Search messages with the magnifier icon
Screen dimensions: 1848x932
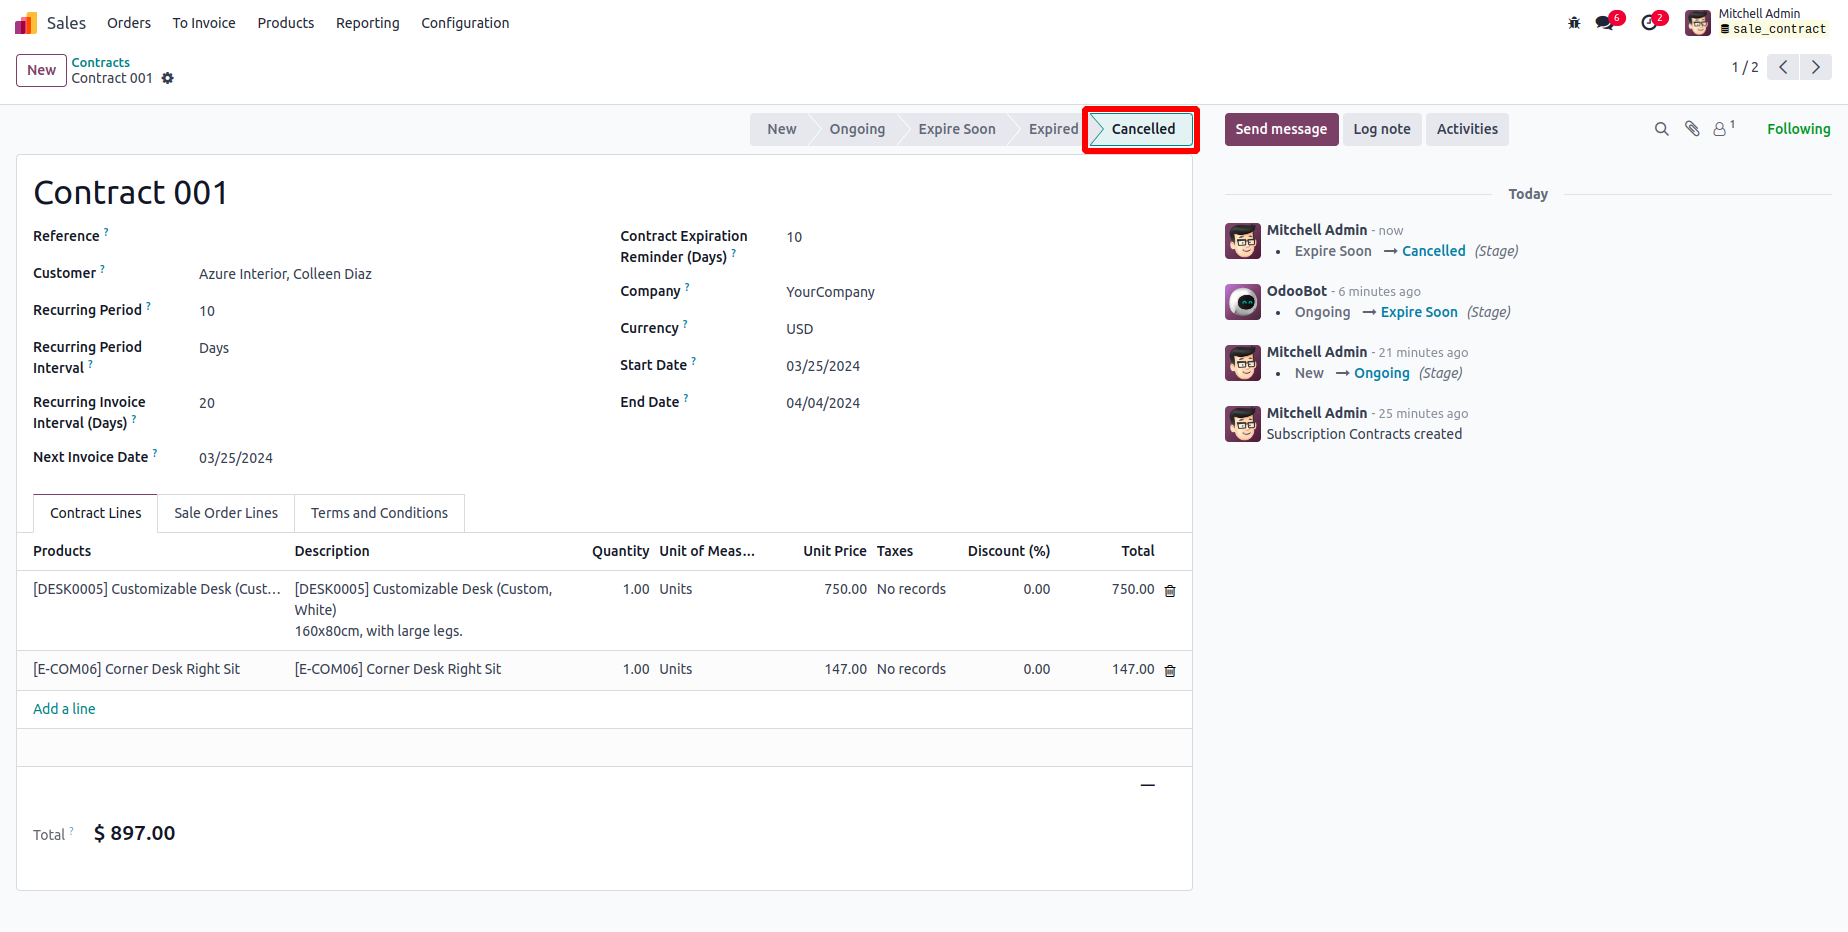point(1662,129)
